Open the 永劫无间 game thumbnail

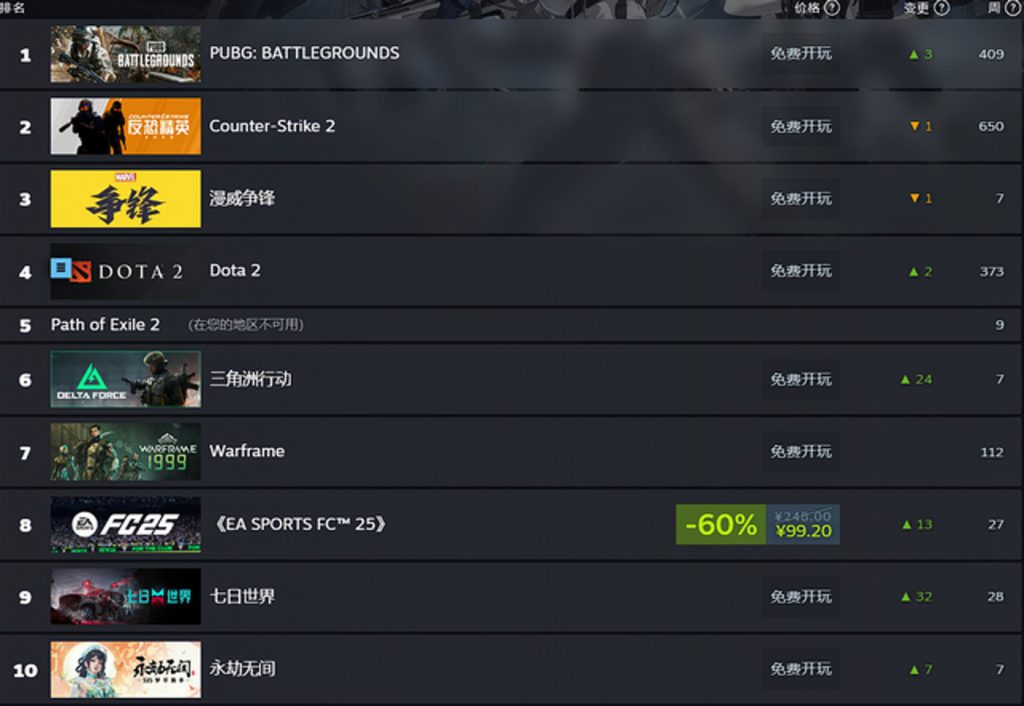(125, 669)
